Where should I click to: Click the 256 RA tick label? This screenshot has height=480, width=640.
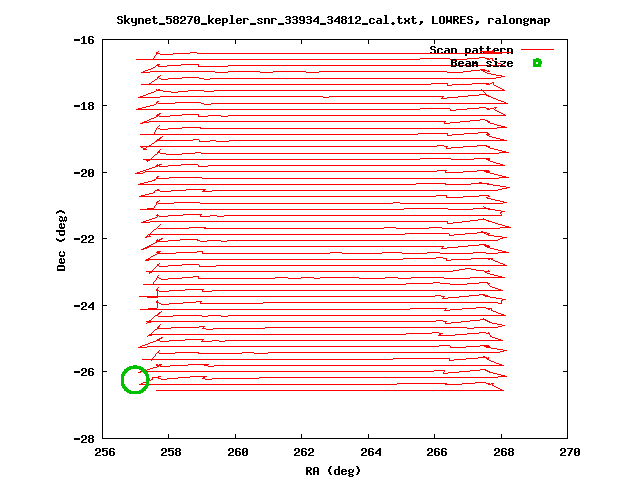click(105, 452)
